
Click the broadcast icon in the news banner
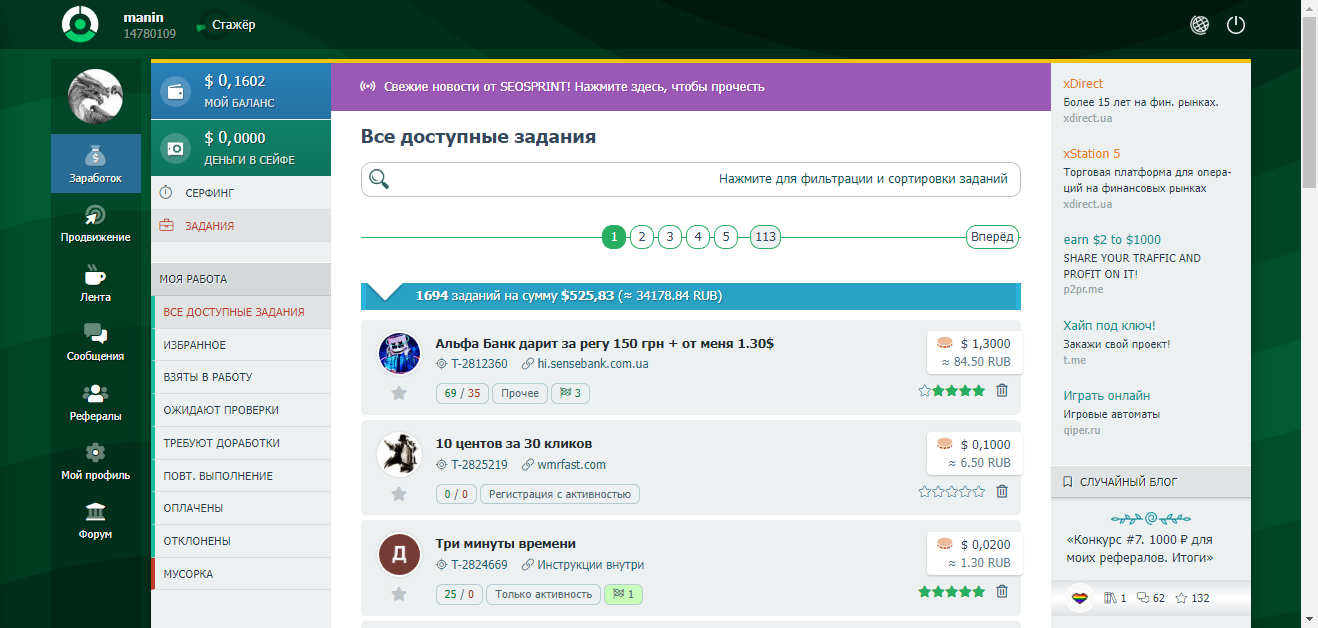pos(368,87)
